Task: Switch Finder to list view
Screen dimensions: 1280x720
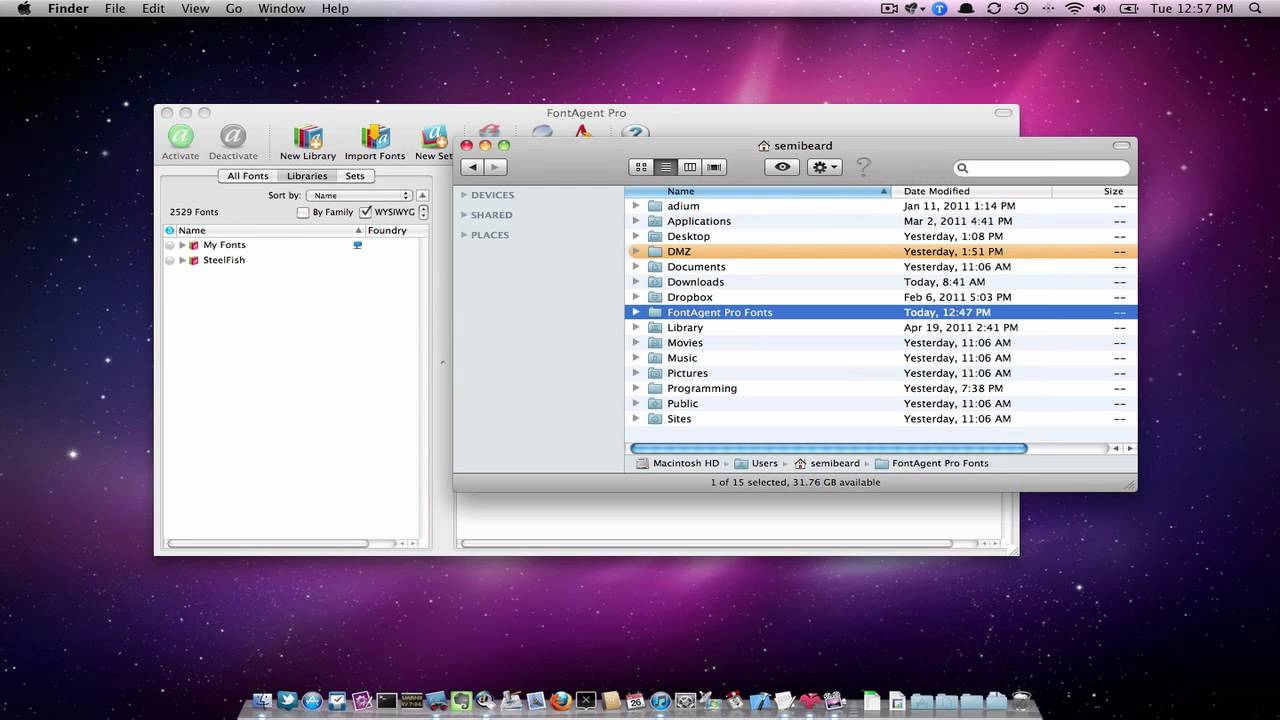Action: click(665, 167)
